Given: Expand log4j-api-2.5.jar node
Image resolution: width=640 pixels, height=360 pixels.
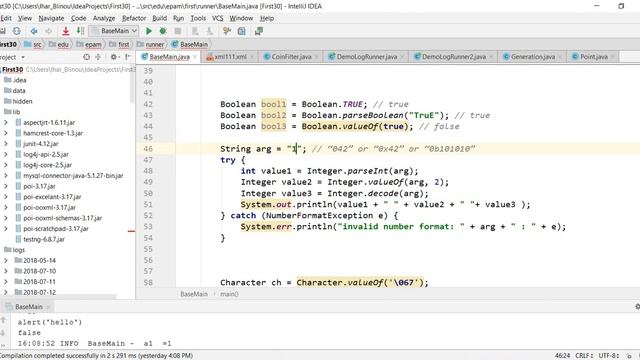Looking at the screenshot, I should (x=6, y=154).
